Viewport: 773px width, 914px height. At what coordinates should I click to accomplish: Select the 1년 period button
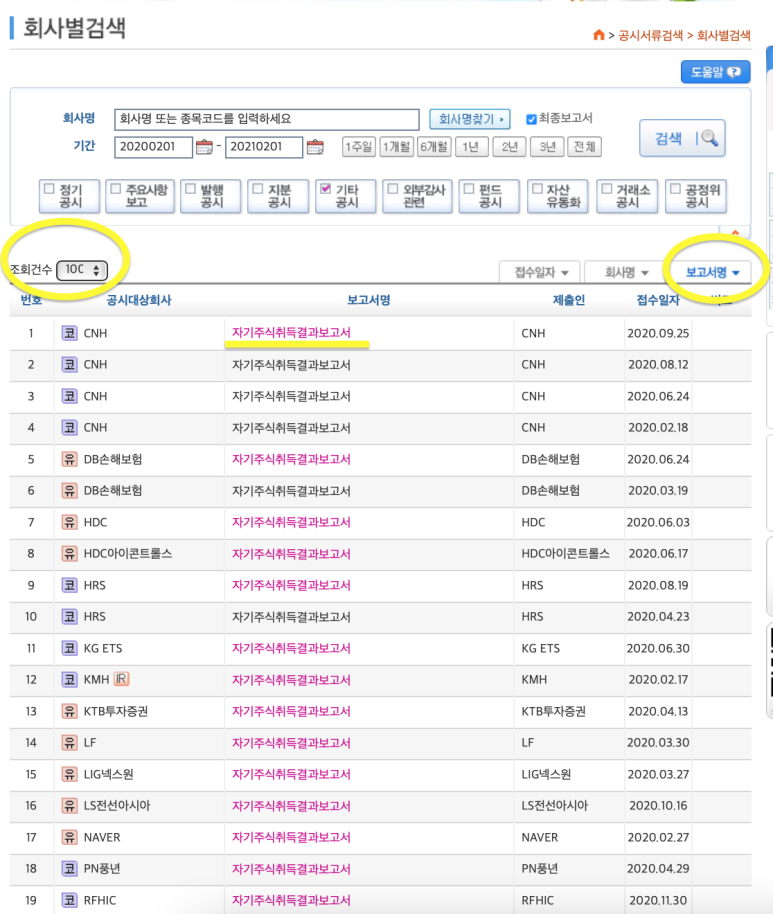point(472,147)
